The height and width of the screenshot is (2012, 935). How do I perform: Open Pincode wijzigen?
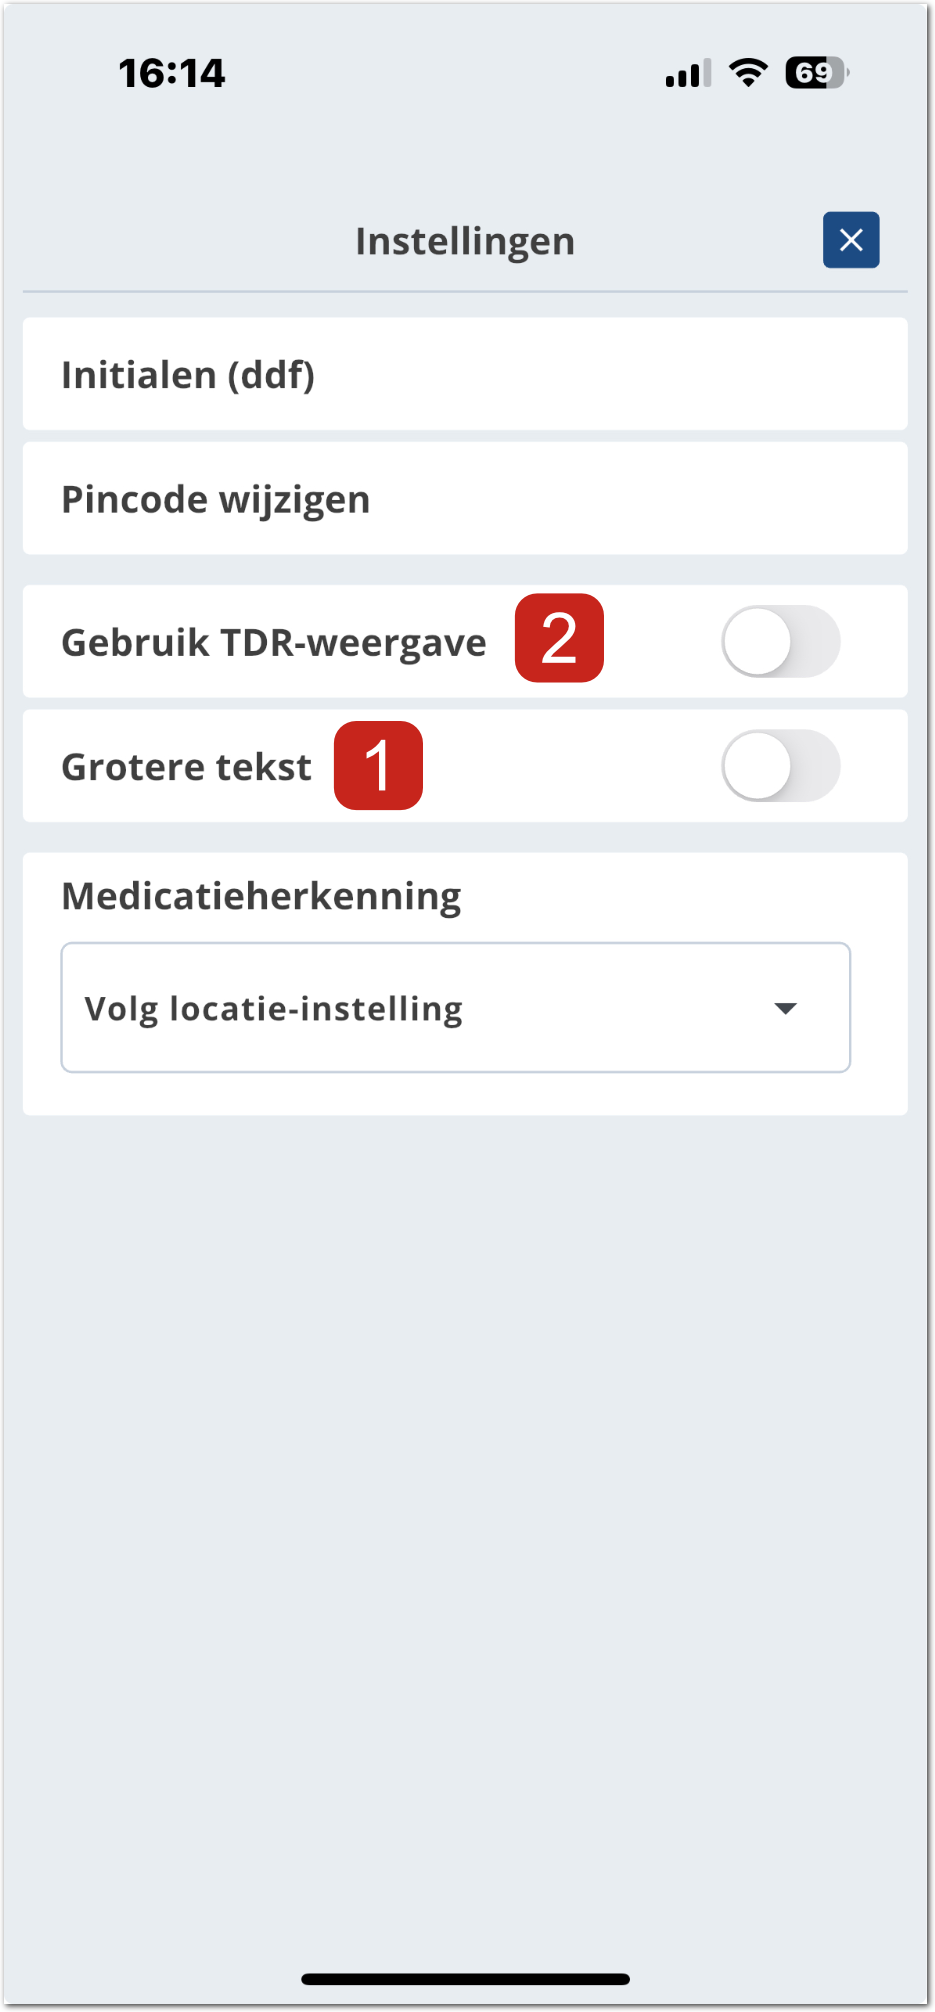click(x=465, y=498)
